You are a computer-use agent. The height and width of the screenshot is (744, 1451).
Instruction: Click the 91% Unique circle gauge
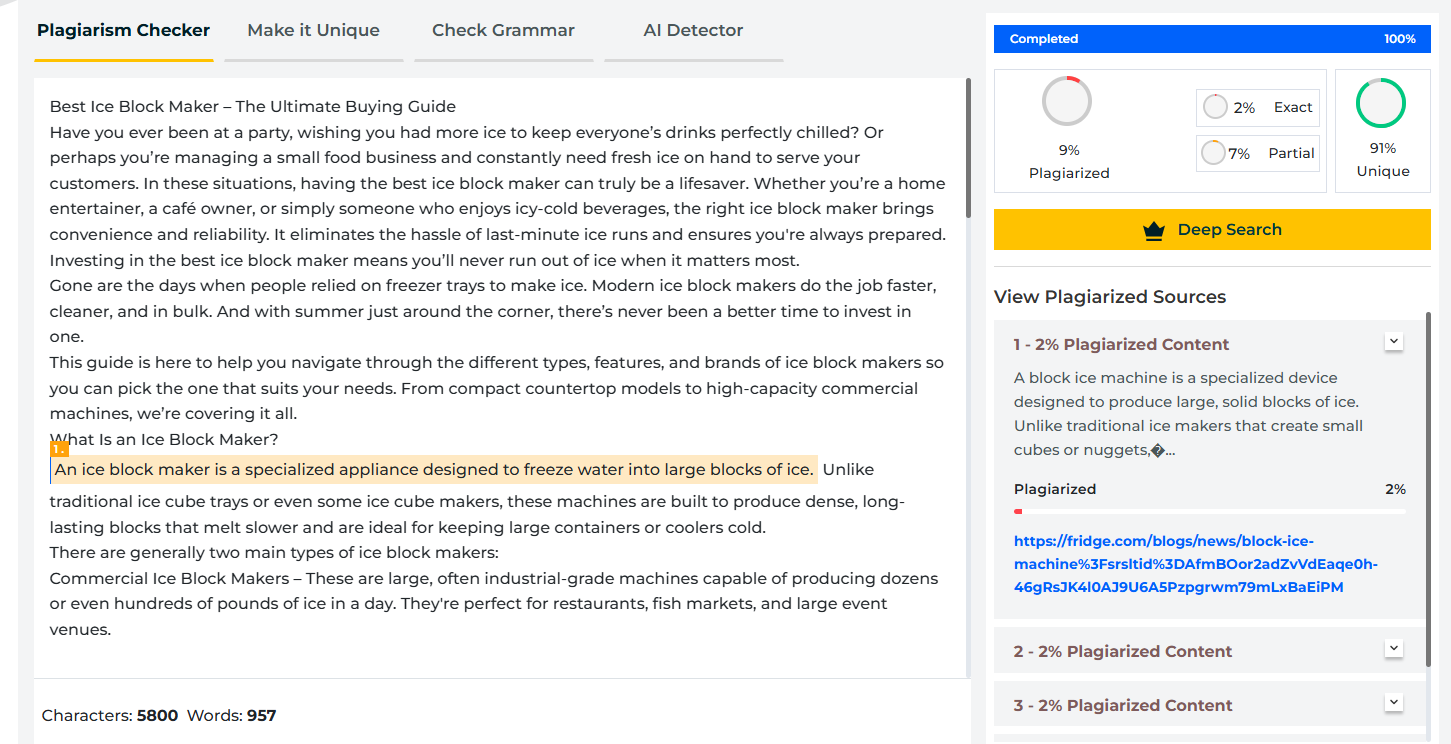(x=1381, y=103)
